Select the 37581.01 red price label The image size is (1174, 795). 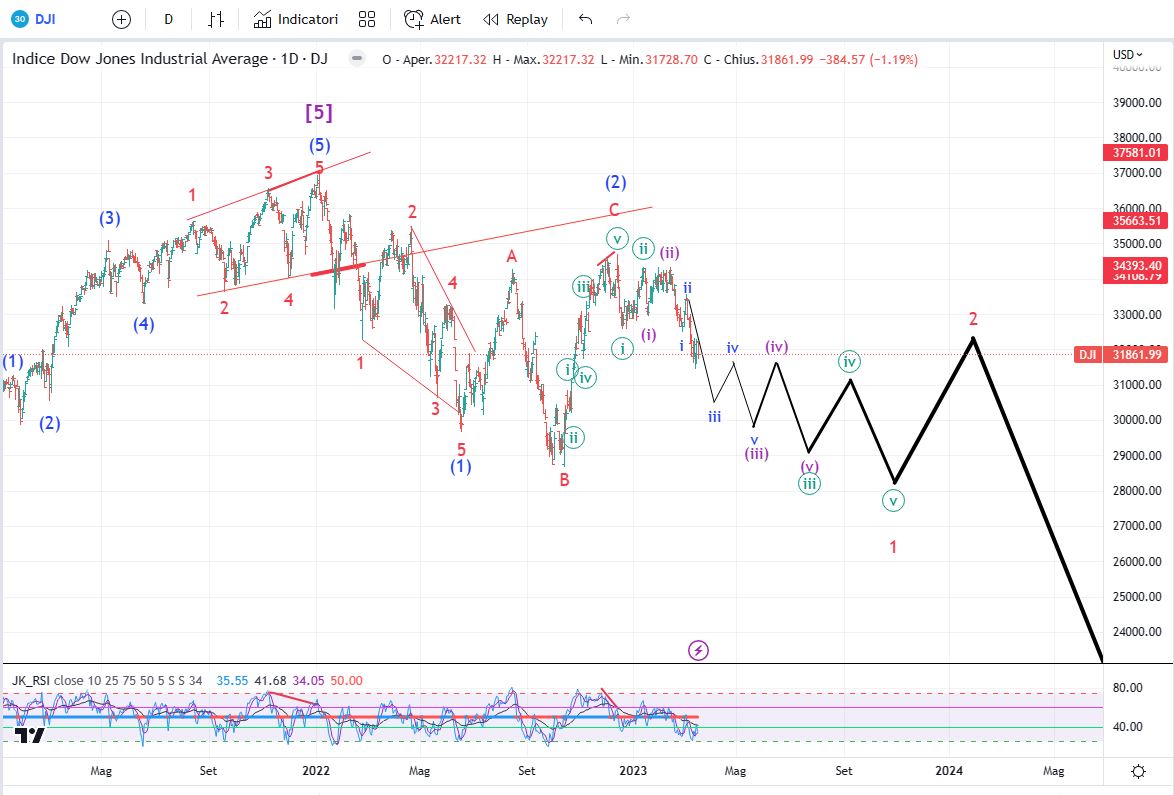1136,153
